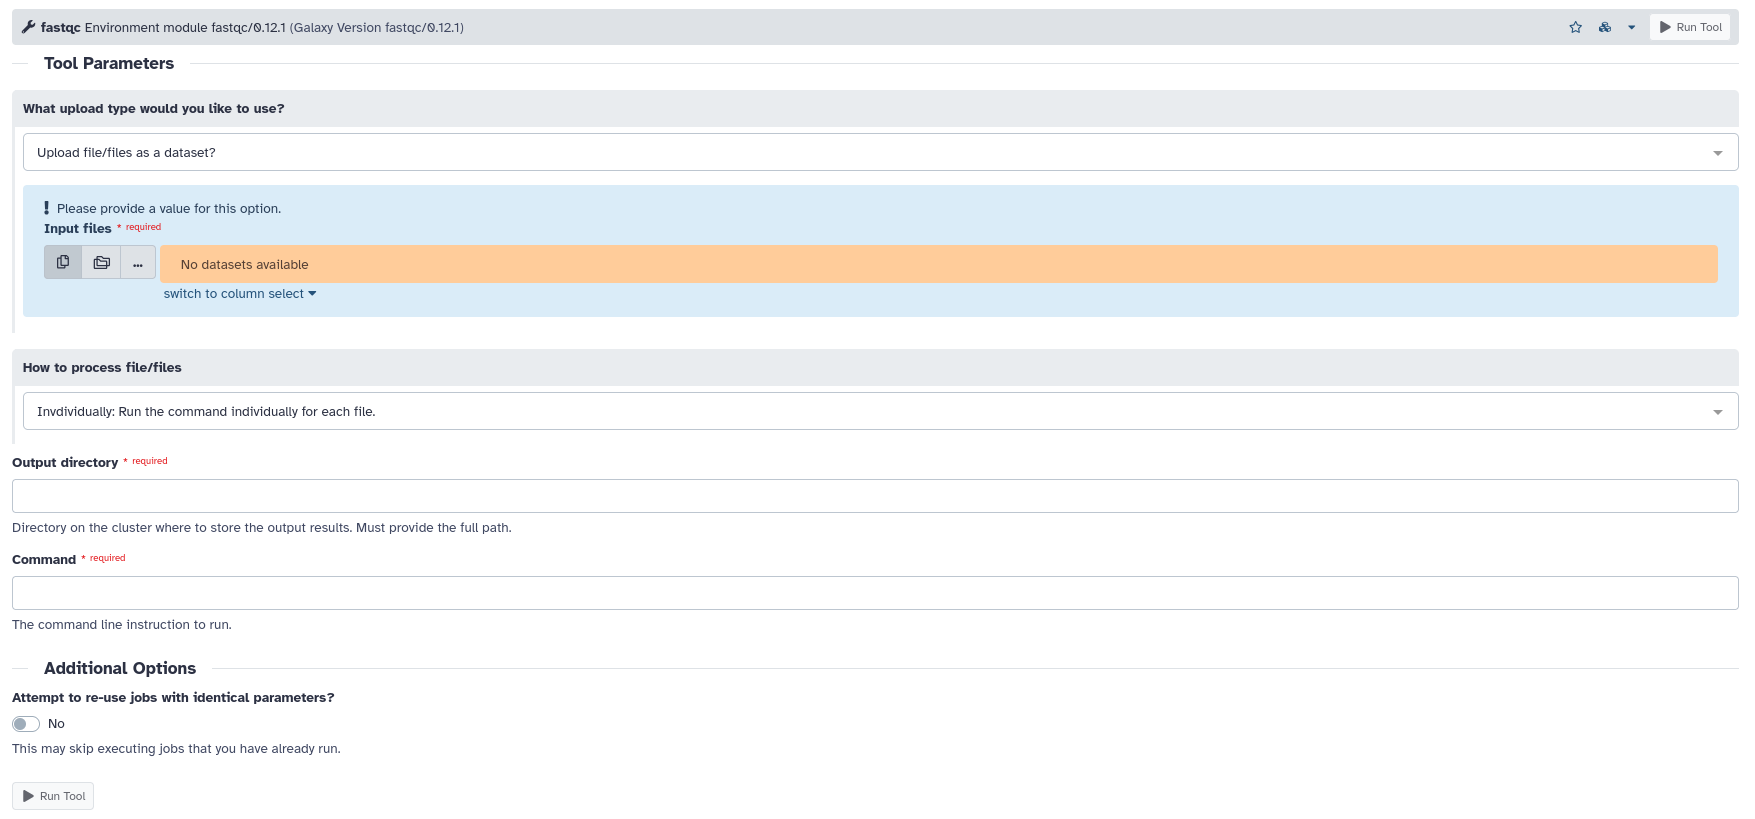
Task: Click the Command text field
Action: (x=875, y=593)
